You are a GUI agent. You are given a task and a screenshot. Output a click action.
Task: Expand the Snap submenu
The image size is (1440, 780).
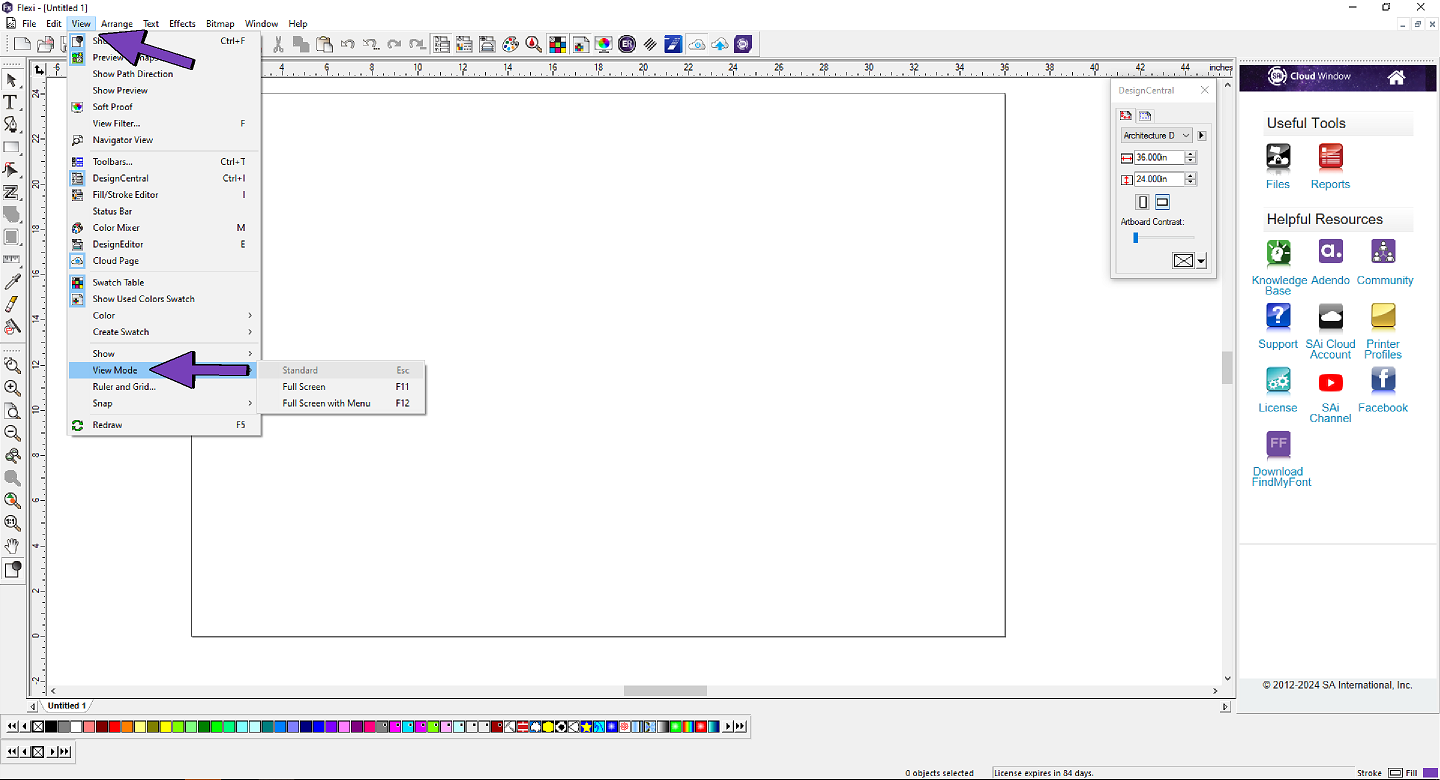[x=103, y=403]
